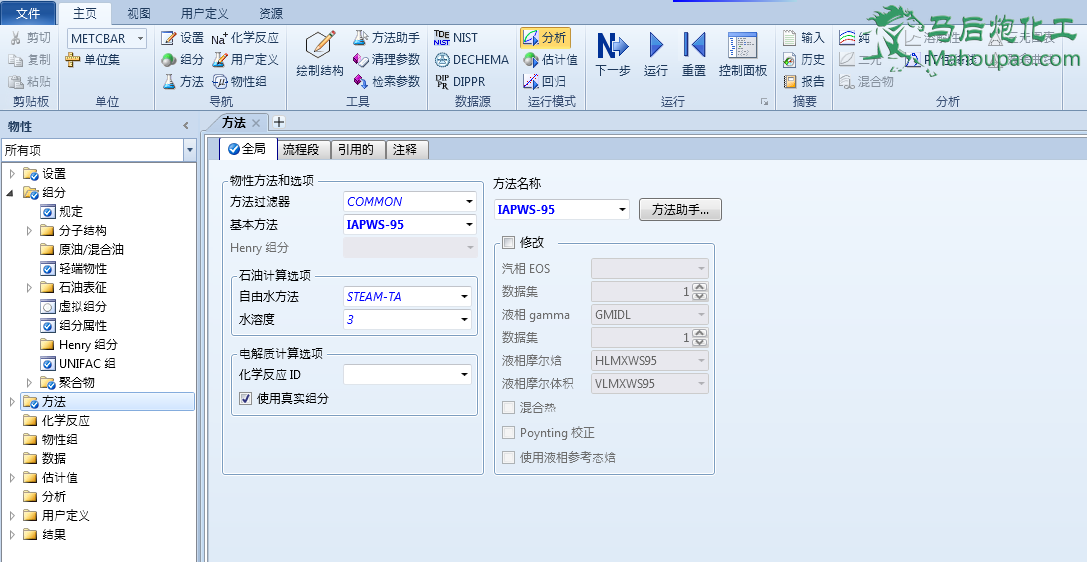This screenshot has height=562, width=1087.
Task: Open 物性组 from ribbon navigation
Action: (239, 81)
